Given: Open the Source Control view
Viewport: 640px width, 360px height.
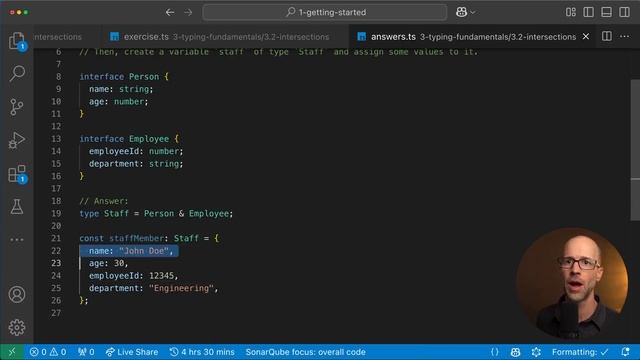Looking at the screenshot, I should coord(17,107).
